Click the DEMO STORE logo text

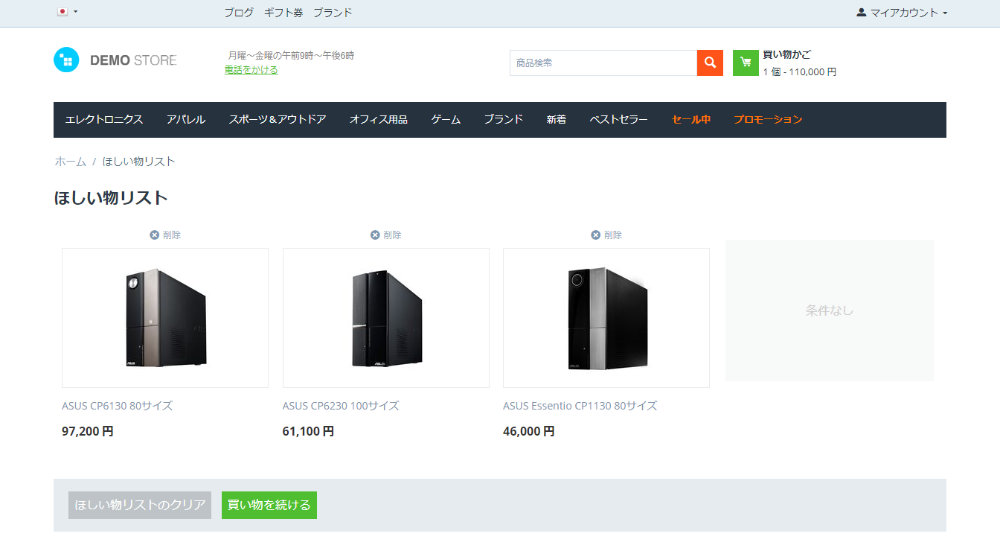(x=133, y=60)
